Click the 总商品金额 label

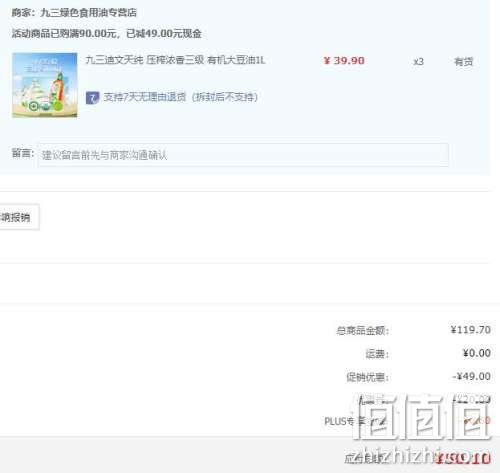pos(363,330)
